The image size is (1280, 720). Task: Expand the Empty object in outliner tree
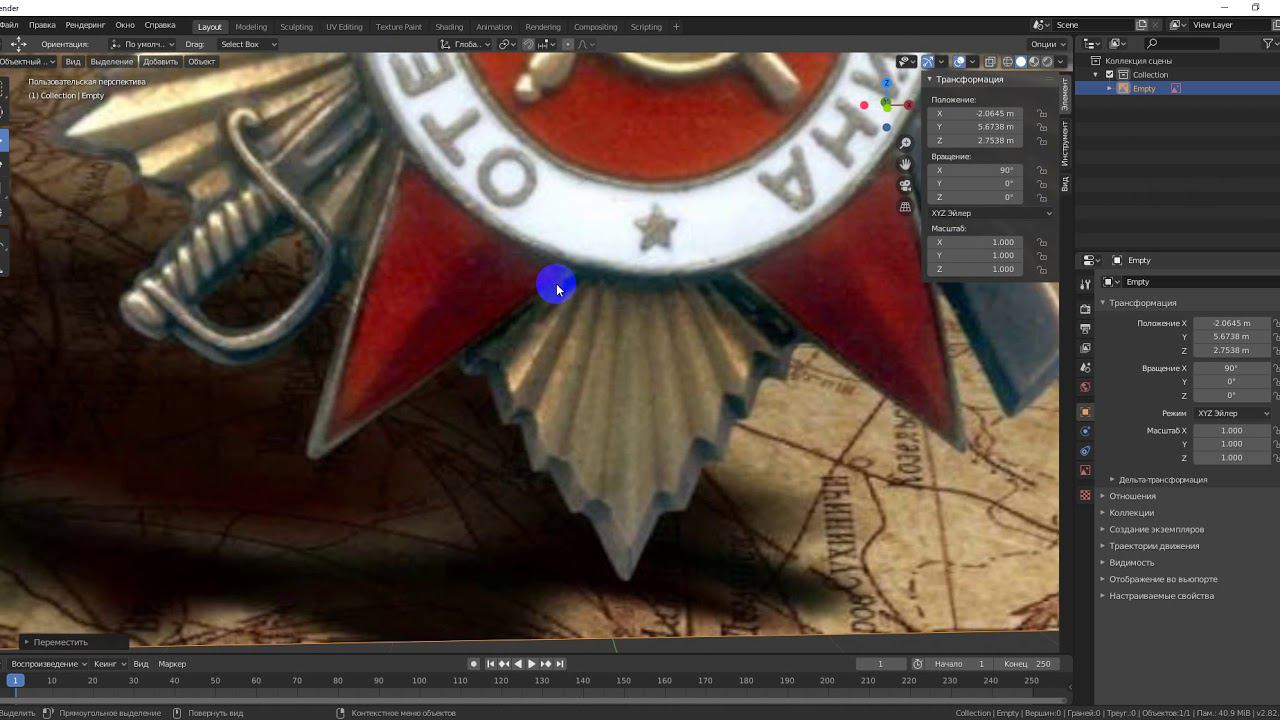pos(1109,89)
